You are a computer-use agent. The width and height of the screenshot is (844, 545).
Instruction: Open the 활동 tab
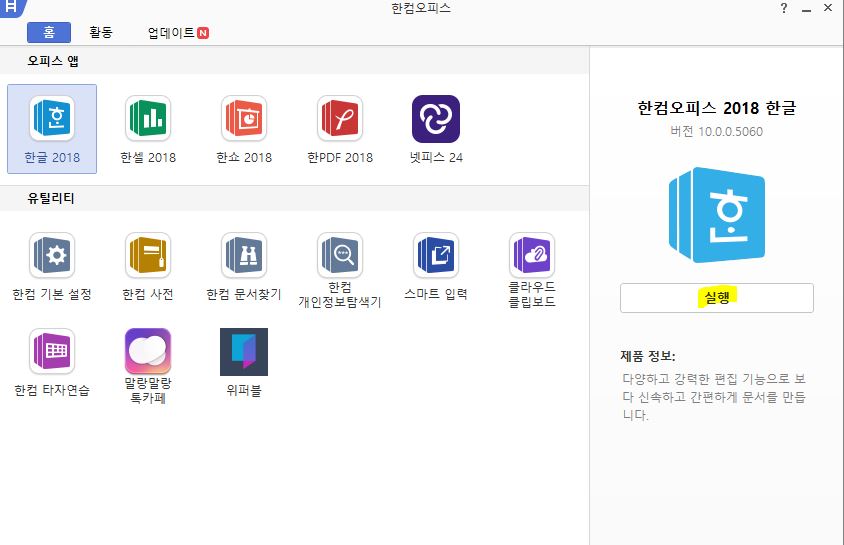click(x=101, y=32)
